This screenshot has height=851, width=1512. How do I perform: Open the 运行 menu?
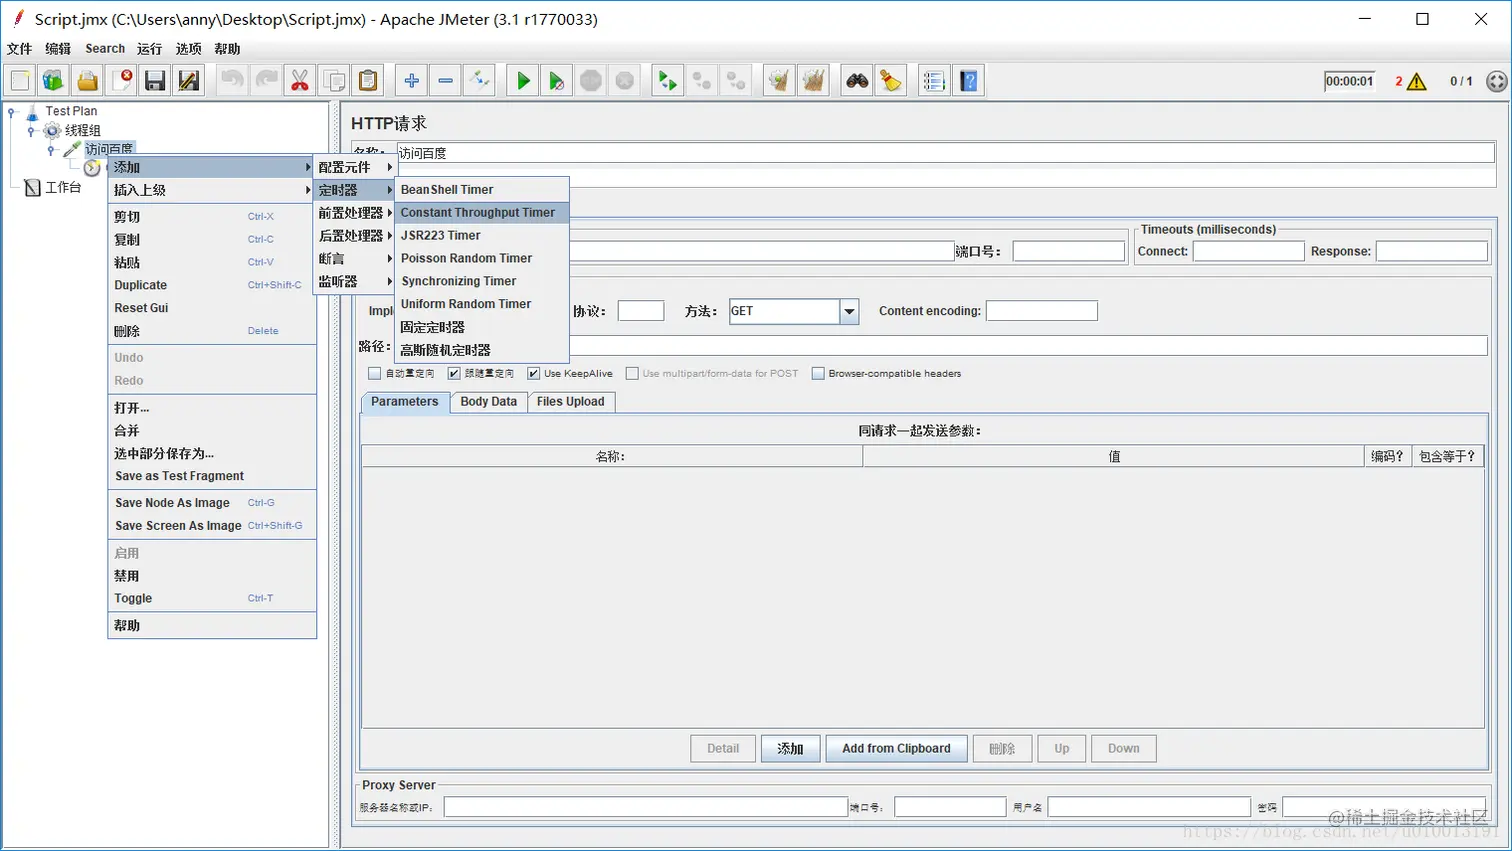pos(149,49)
